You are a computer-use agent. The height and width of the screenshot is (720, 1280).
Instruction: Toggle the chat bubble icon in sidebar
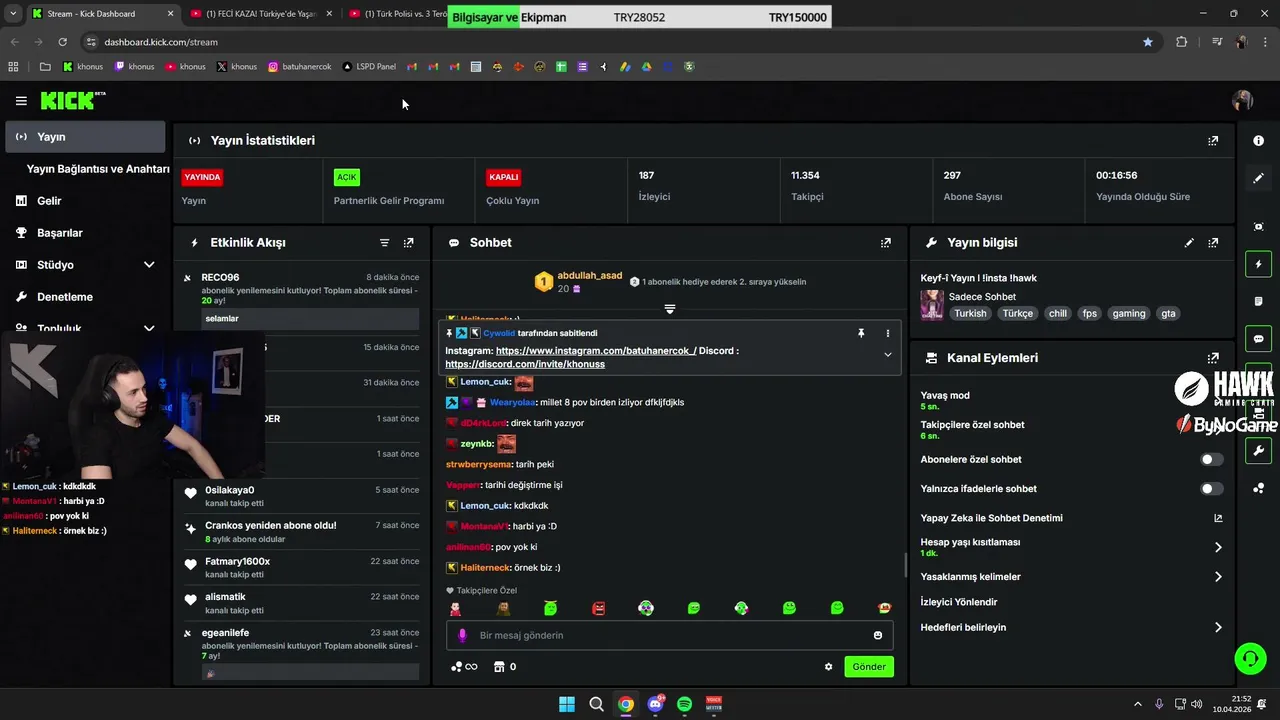point(1259,339)
